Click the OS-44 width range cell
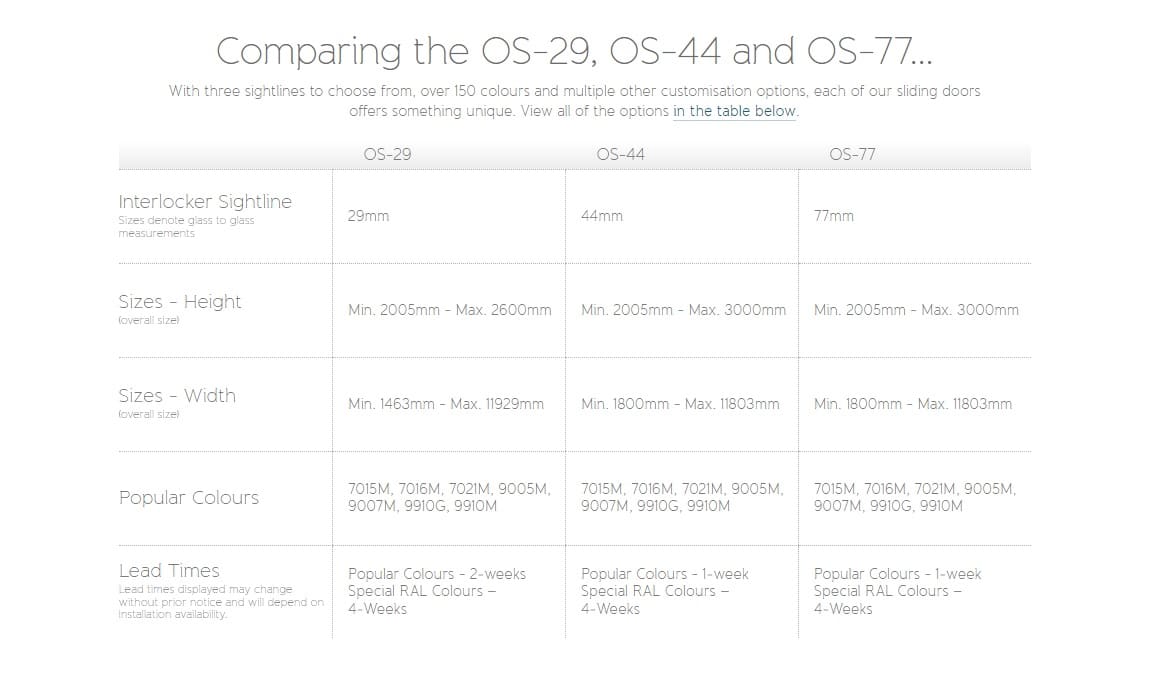The width and height of the screenshot is (1151, 700). tap(680, 404)
